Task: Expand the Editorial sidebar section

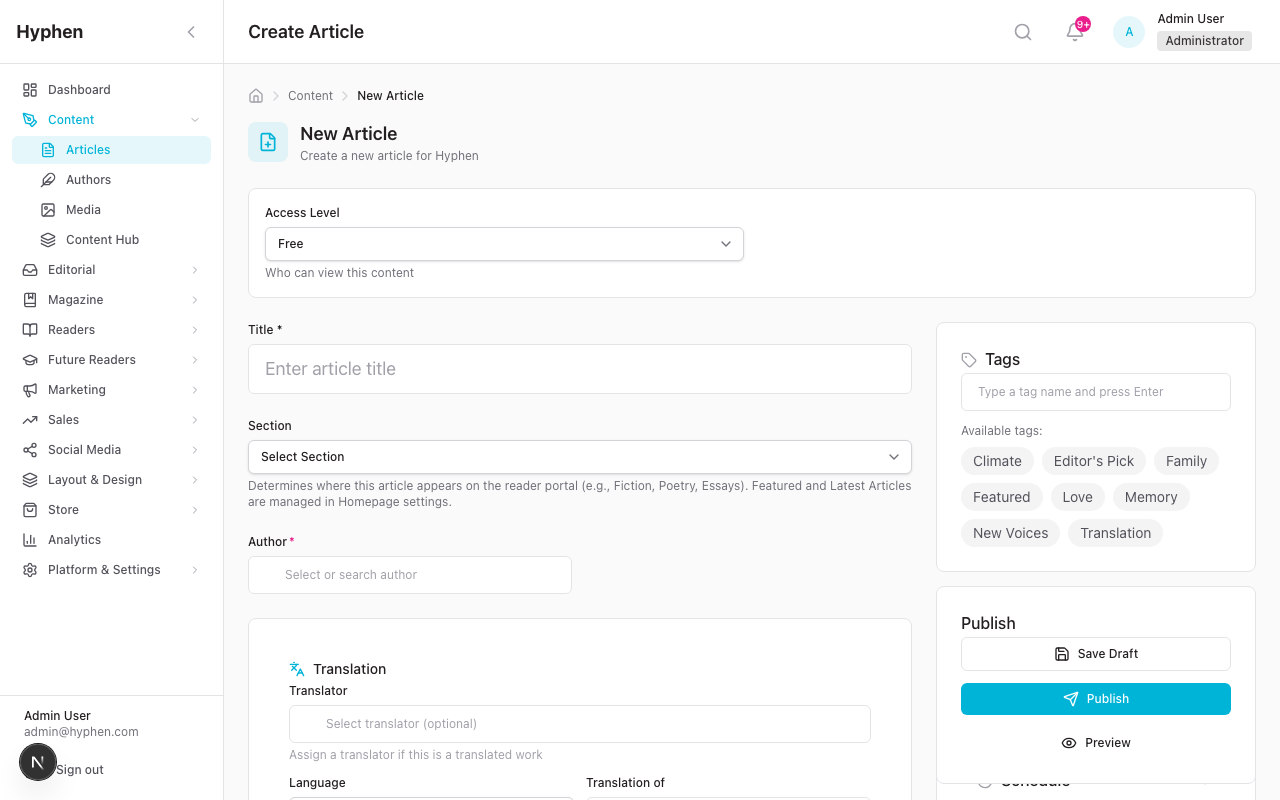Action: tap(111, 269)
